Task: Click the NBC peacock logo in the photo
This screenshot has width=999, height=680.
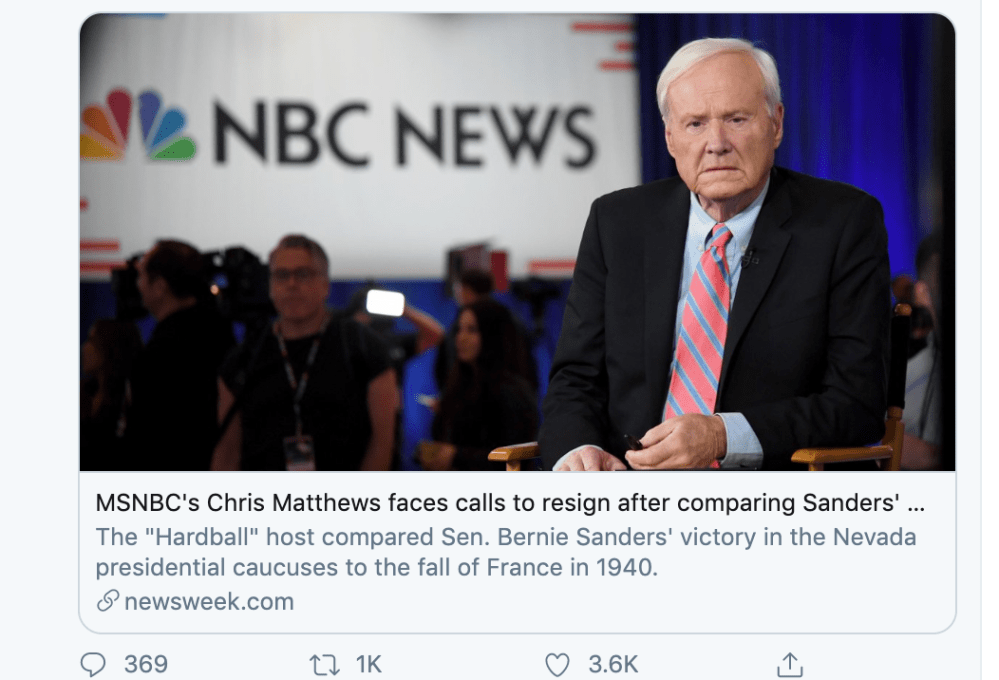Action: pos(137,128)
